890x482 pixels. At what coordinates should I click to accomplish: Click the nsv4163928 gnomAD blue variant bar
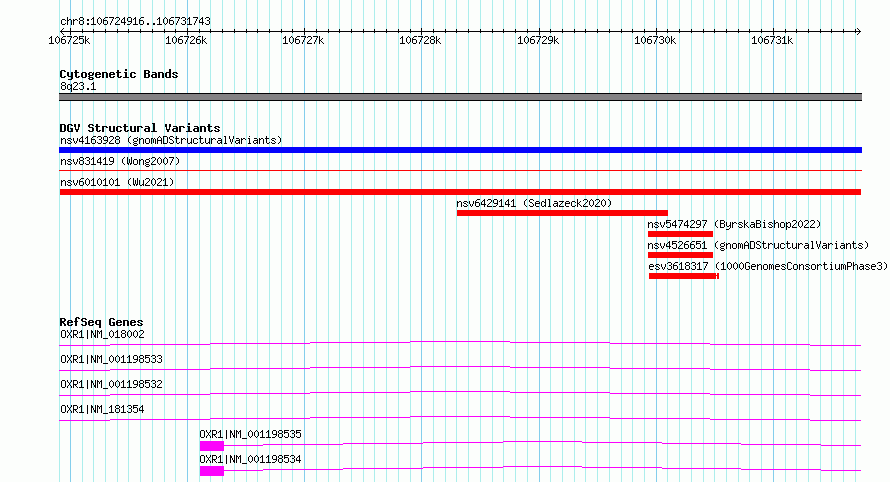460,150
